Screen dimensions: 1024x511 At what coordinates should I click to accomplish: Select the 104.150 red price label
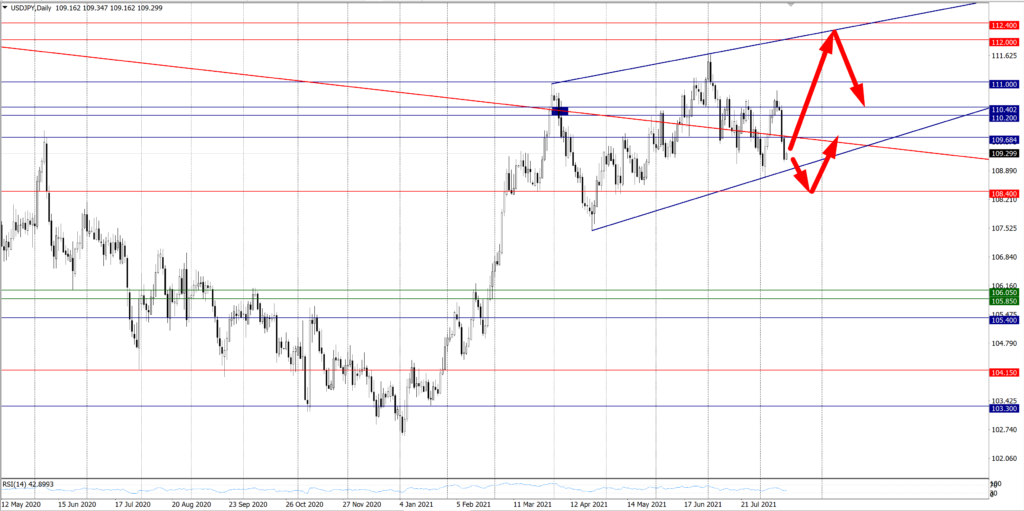pyautogui.click(x=1003, y=372)
